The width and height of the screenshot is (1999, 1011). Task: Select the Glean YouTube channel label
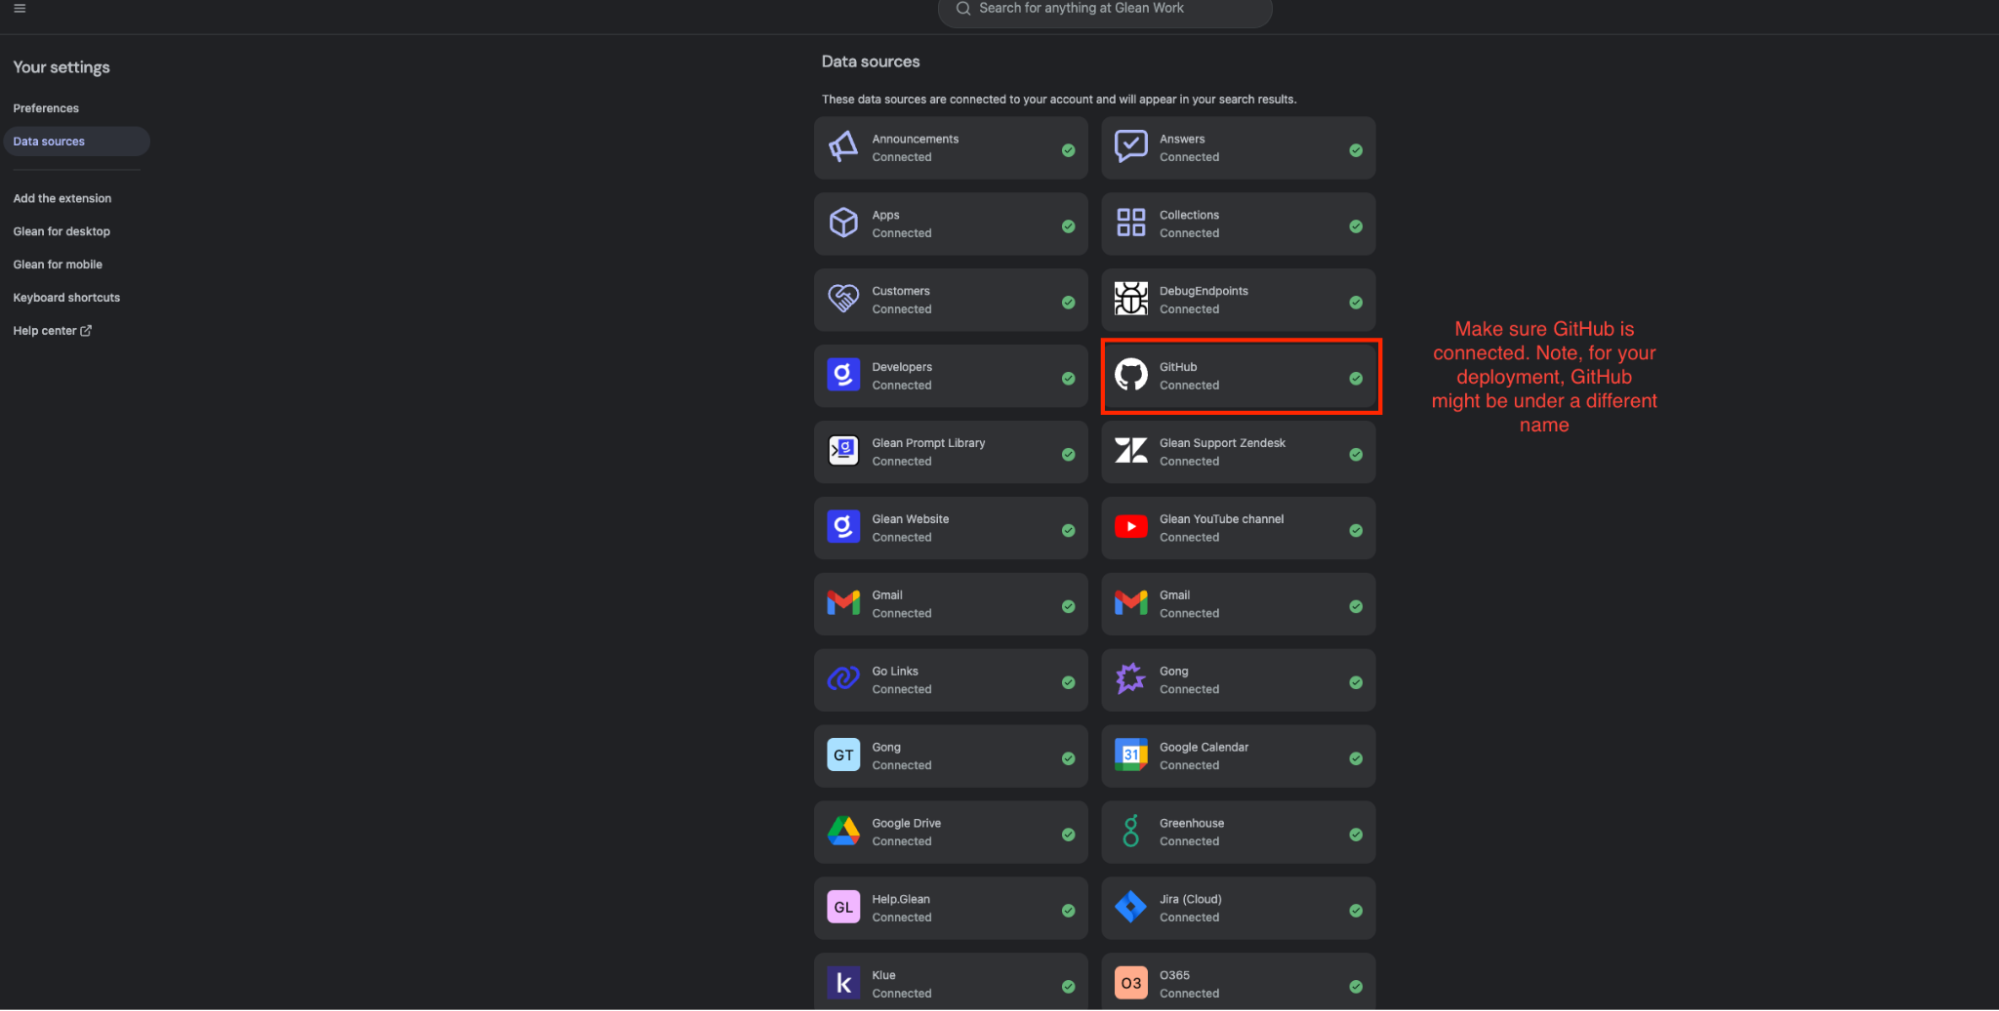coord(1221,519)
